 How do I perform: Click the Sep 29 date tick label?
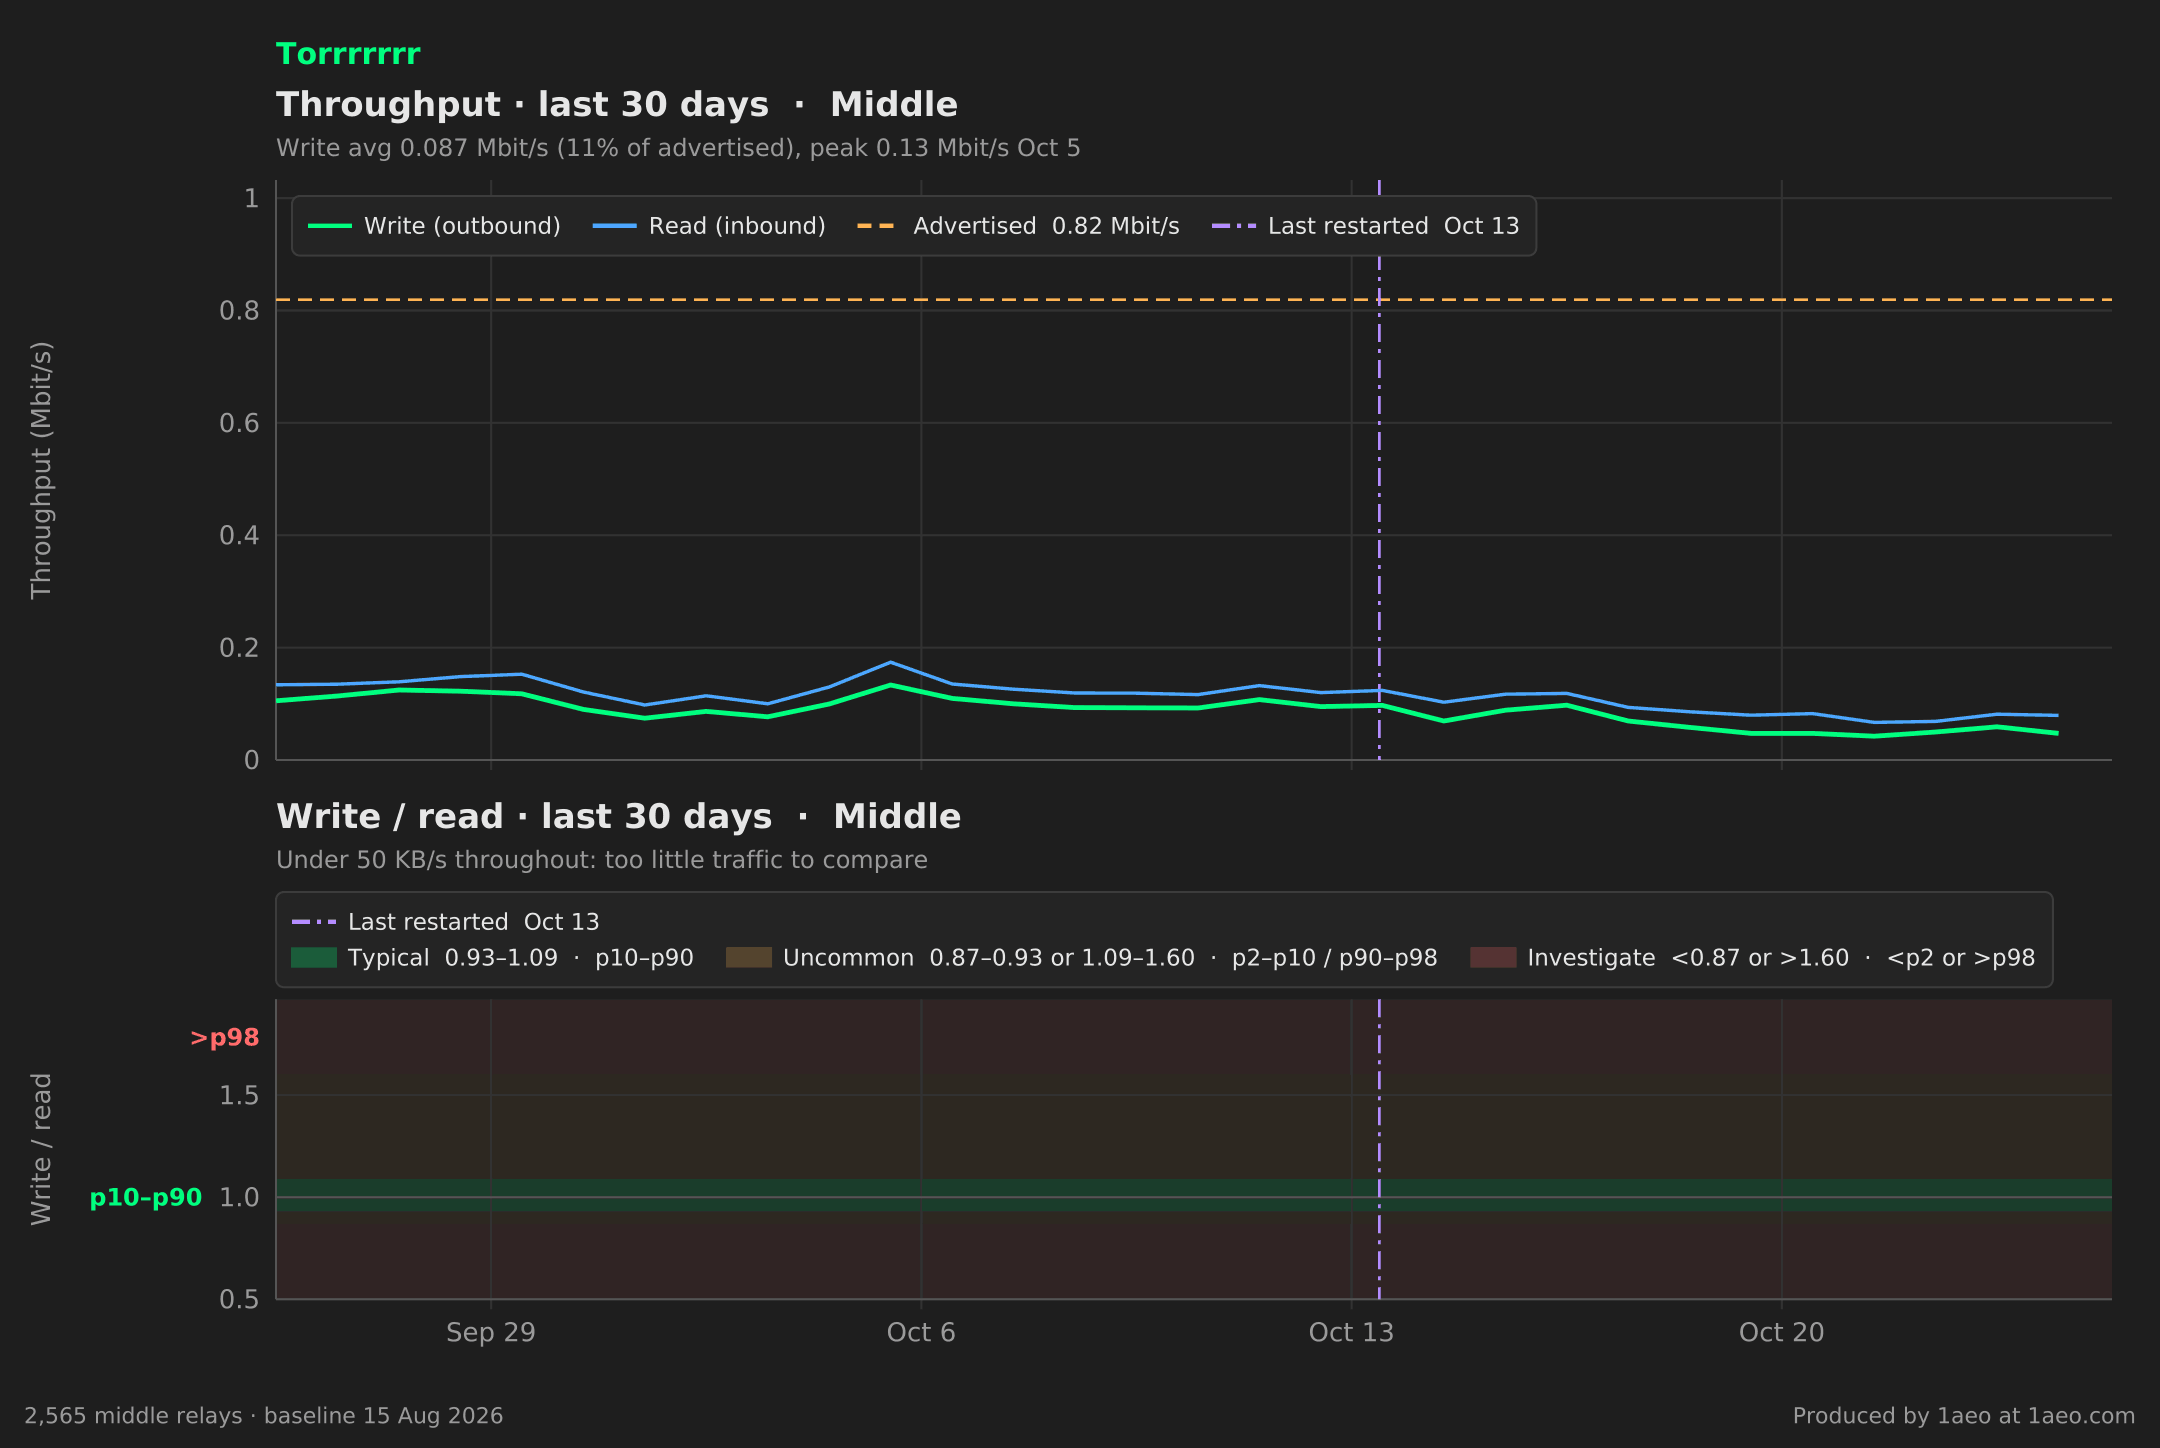(x=491, y=1333)
